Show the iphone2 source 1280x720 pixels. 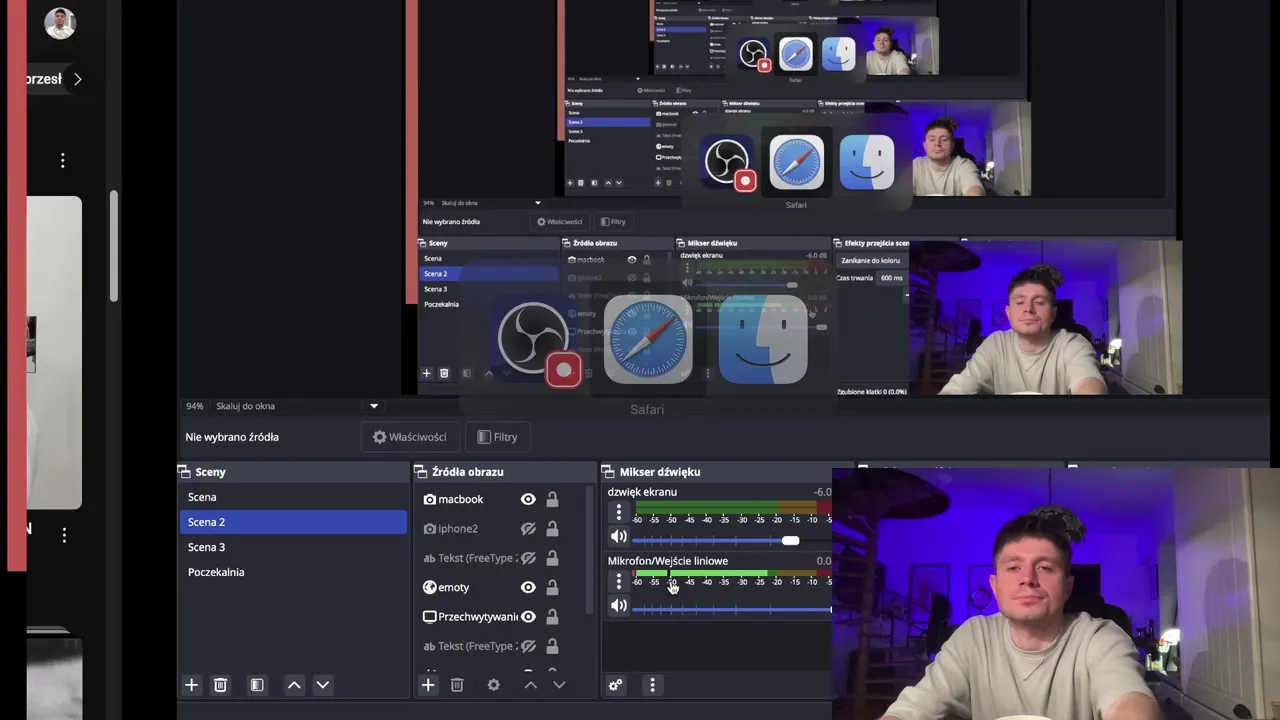528,529
